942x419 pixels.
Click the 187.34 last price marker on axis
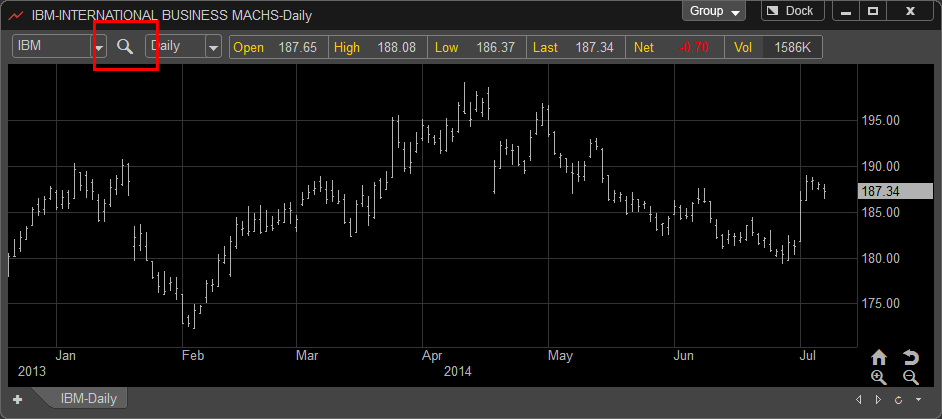coord(895,192)
